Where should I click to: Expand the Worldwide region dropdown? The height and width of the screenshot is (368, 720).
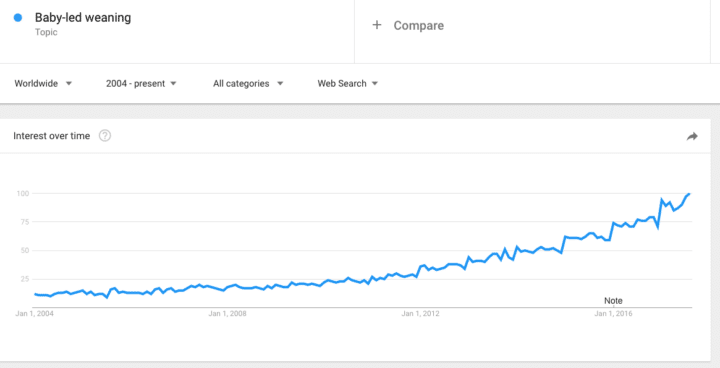click(43, 84)
